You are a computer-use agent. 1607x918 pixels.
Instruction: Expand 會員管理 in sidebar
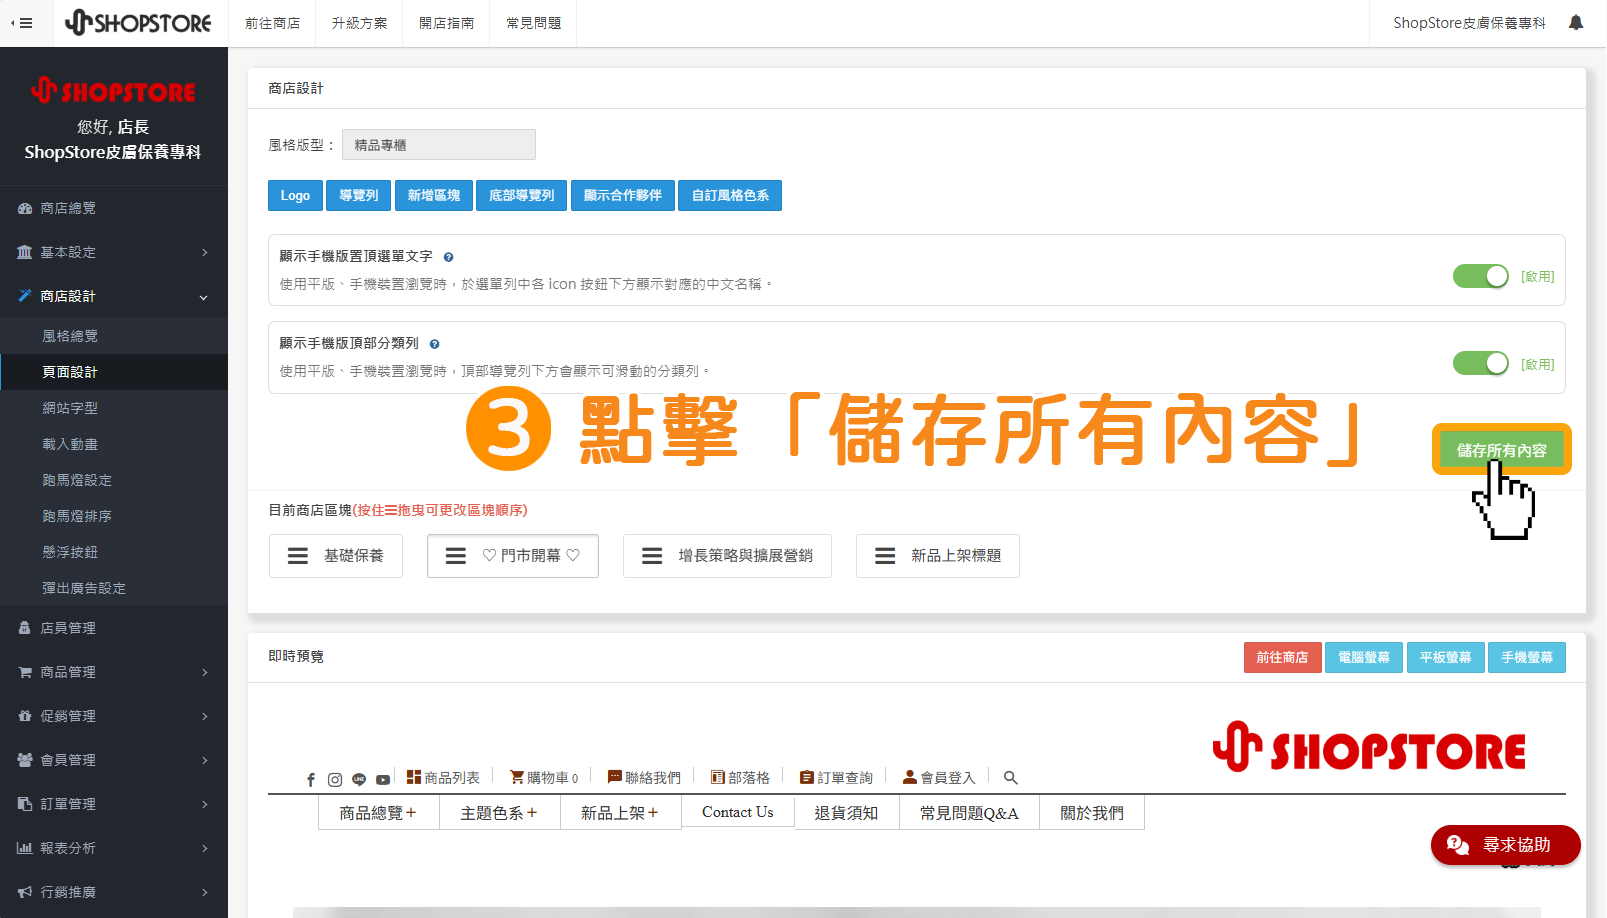(114, 760)
